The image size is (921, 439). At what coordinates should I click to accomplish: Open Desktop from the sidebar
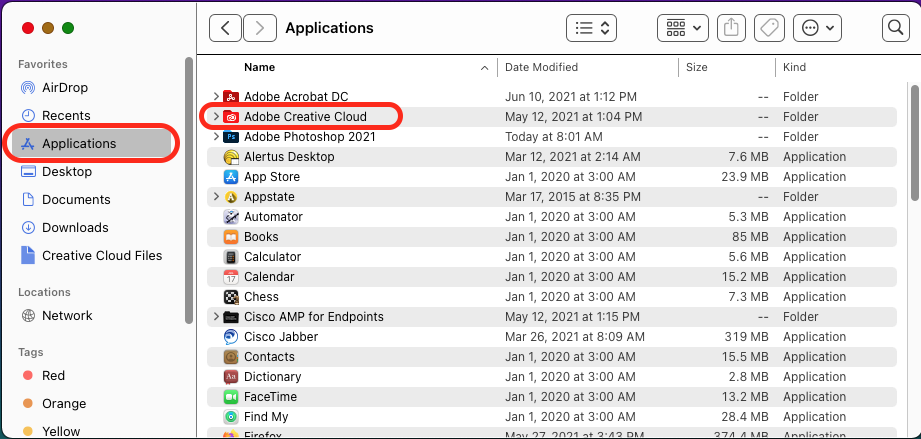tap(56, 172)
